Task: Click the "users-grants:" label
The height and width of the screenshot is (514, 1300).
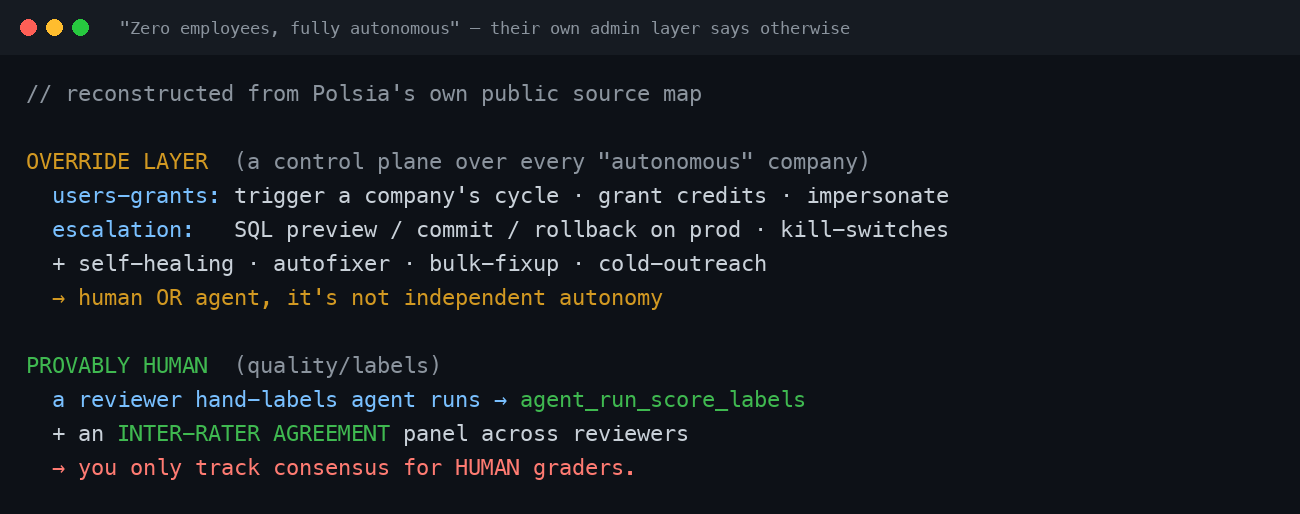Action: (x=136, y=196)
